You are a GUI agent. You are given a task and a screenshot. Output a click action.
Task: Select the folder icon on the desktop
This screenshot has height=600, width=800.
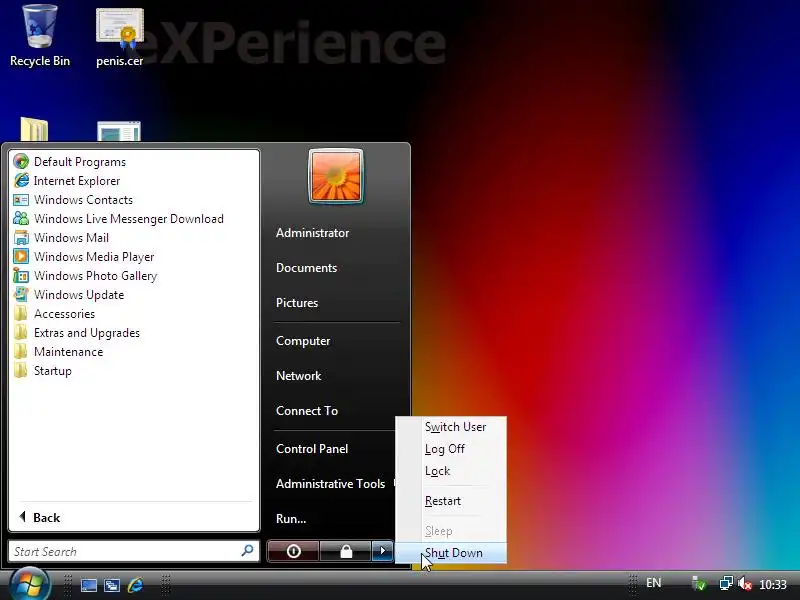point(35,129)
